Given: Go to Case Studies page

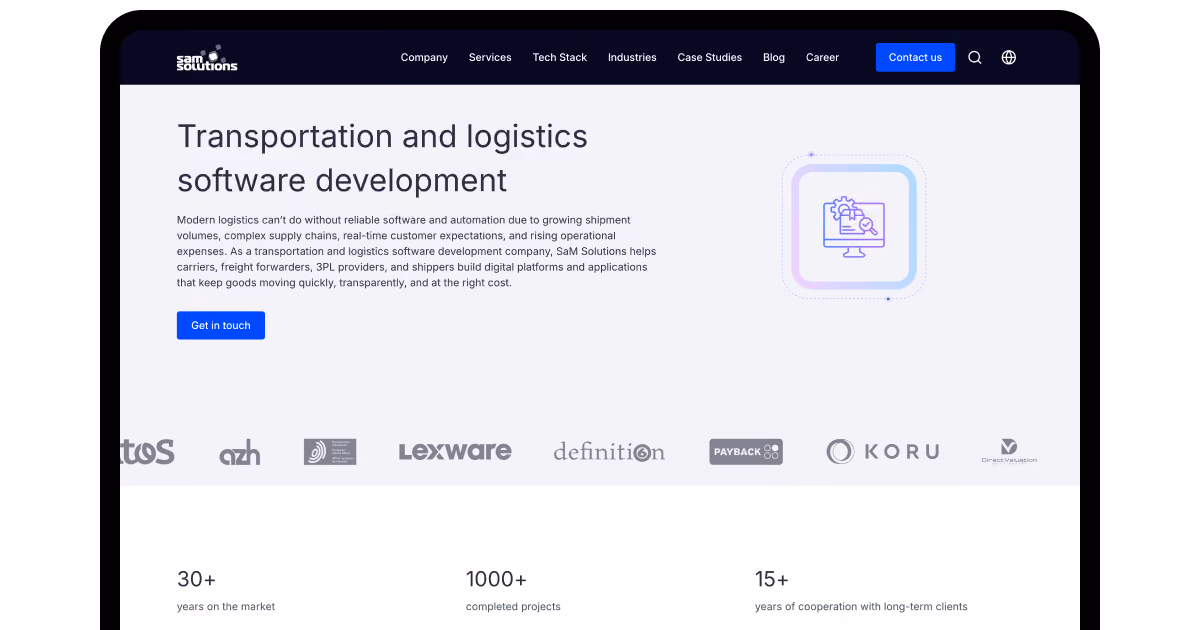Looking at the screenshot, I should 710,58.
